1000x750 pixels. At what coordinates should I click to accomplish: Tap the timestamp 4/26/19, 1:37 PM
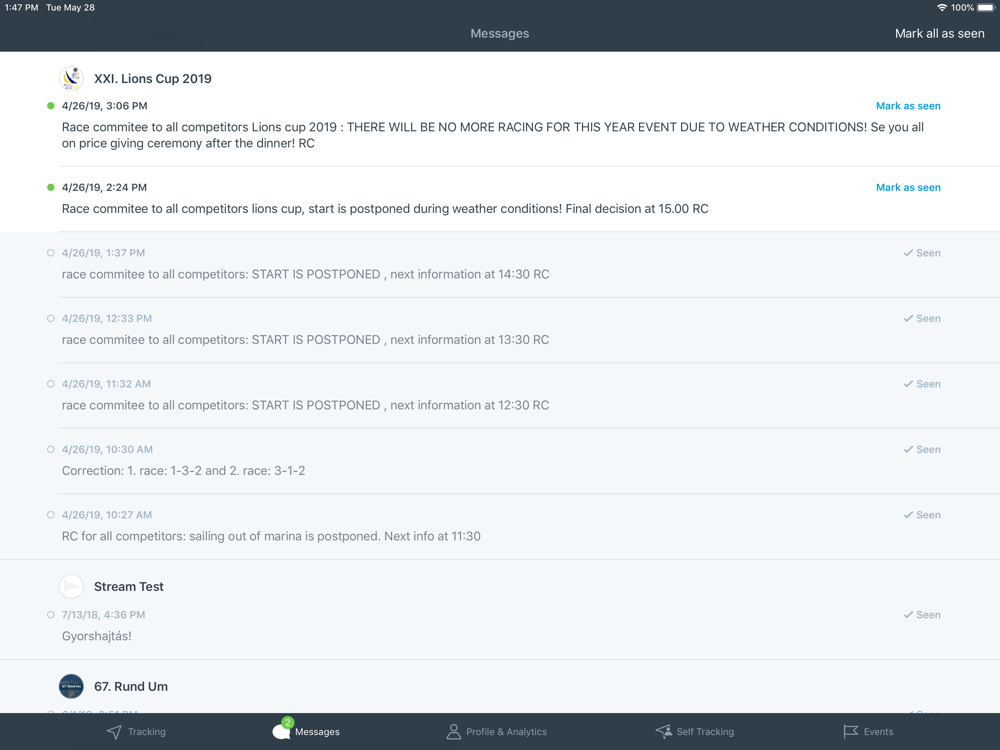pos(103,253)
